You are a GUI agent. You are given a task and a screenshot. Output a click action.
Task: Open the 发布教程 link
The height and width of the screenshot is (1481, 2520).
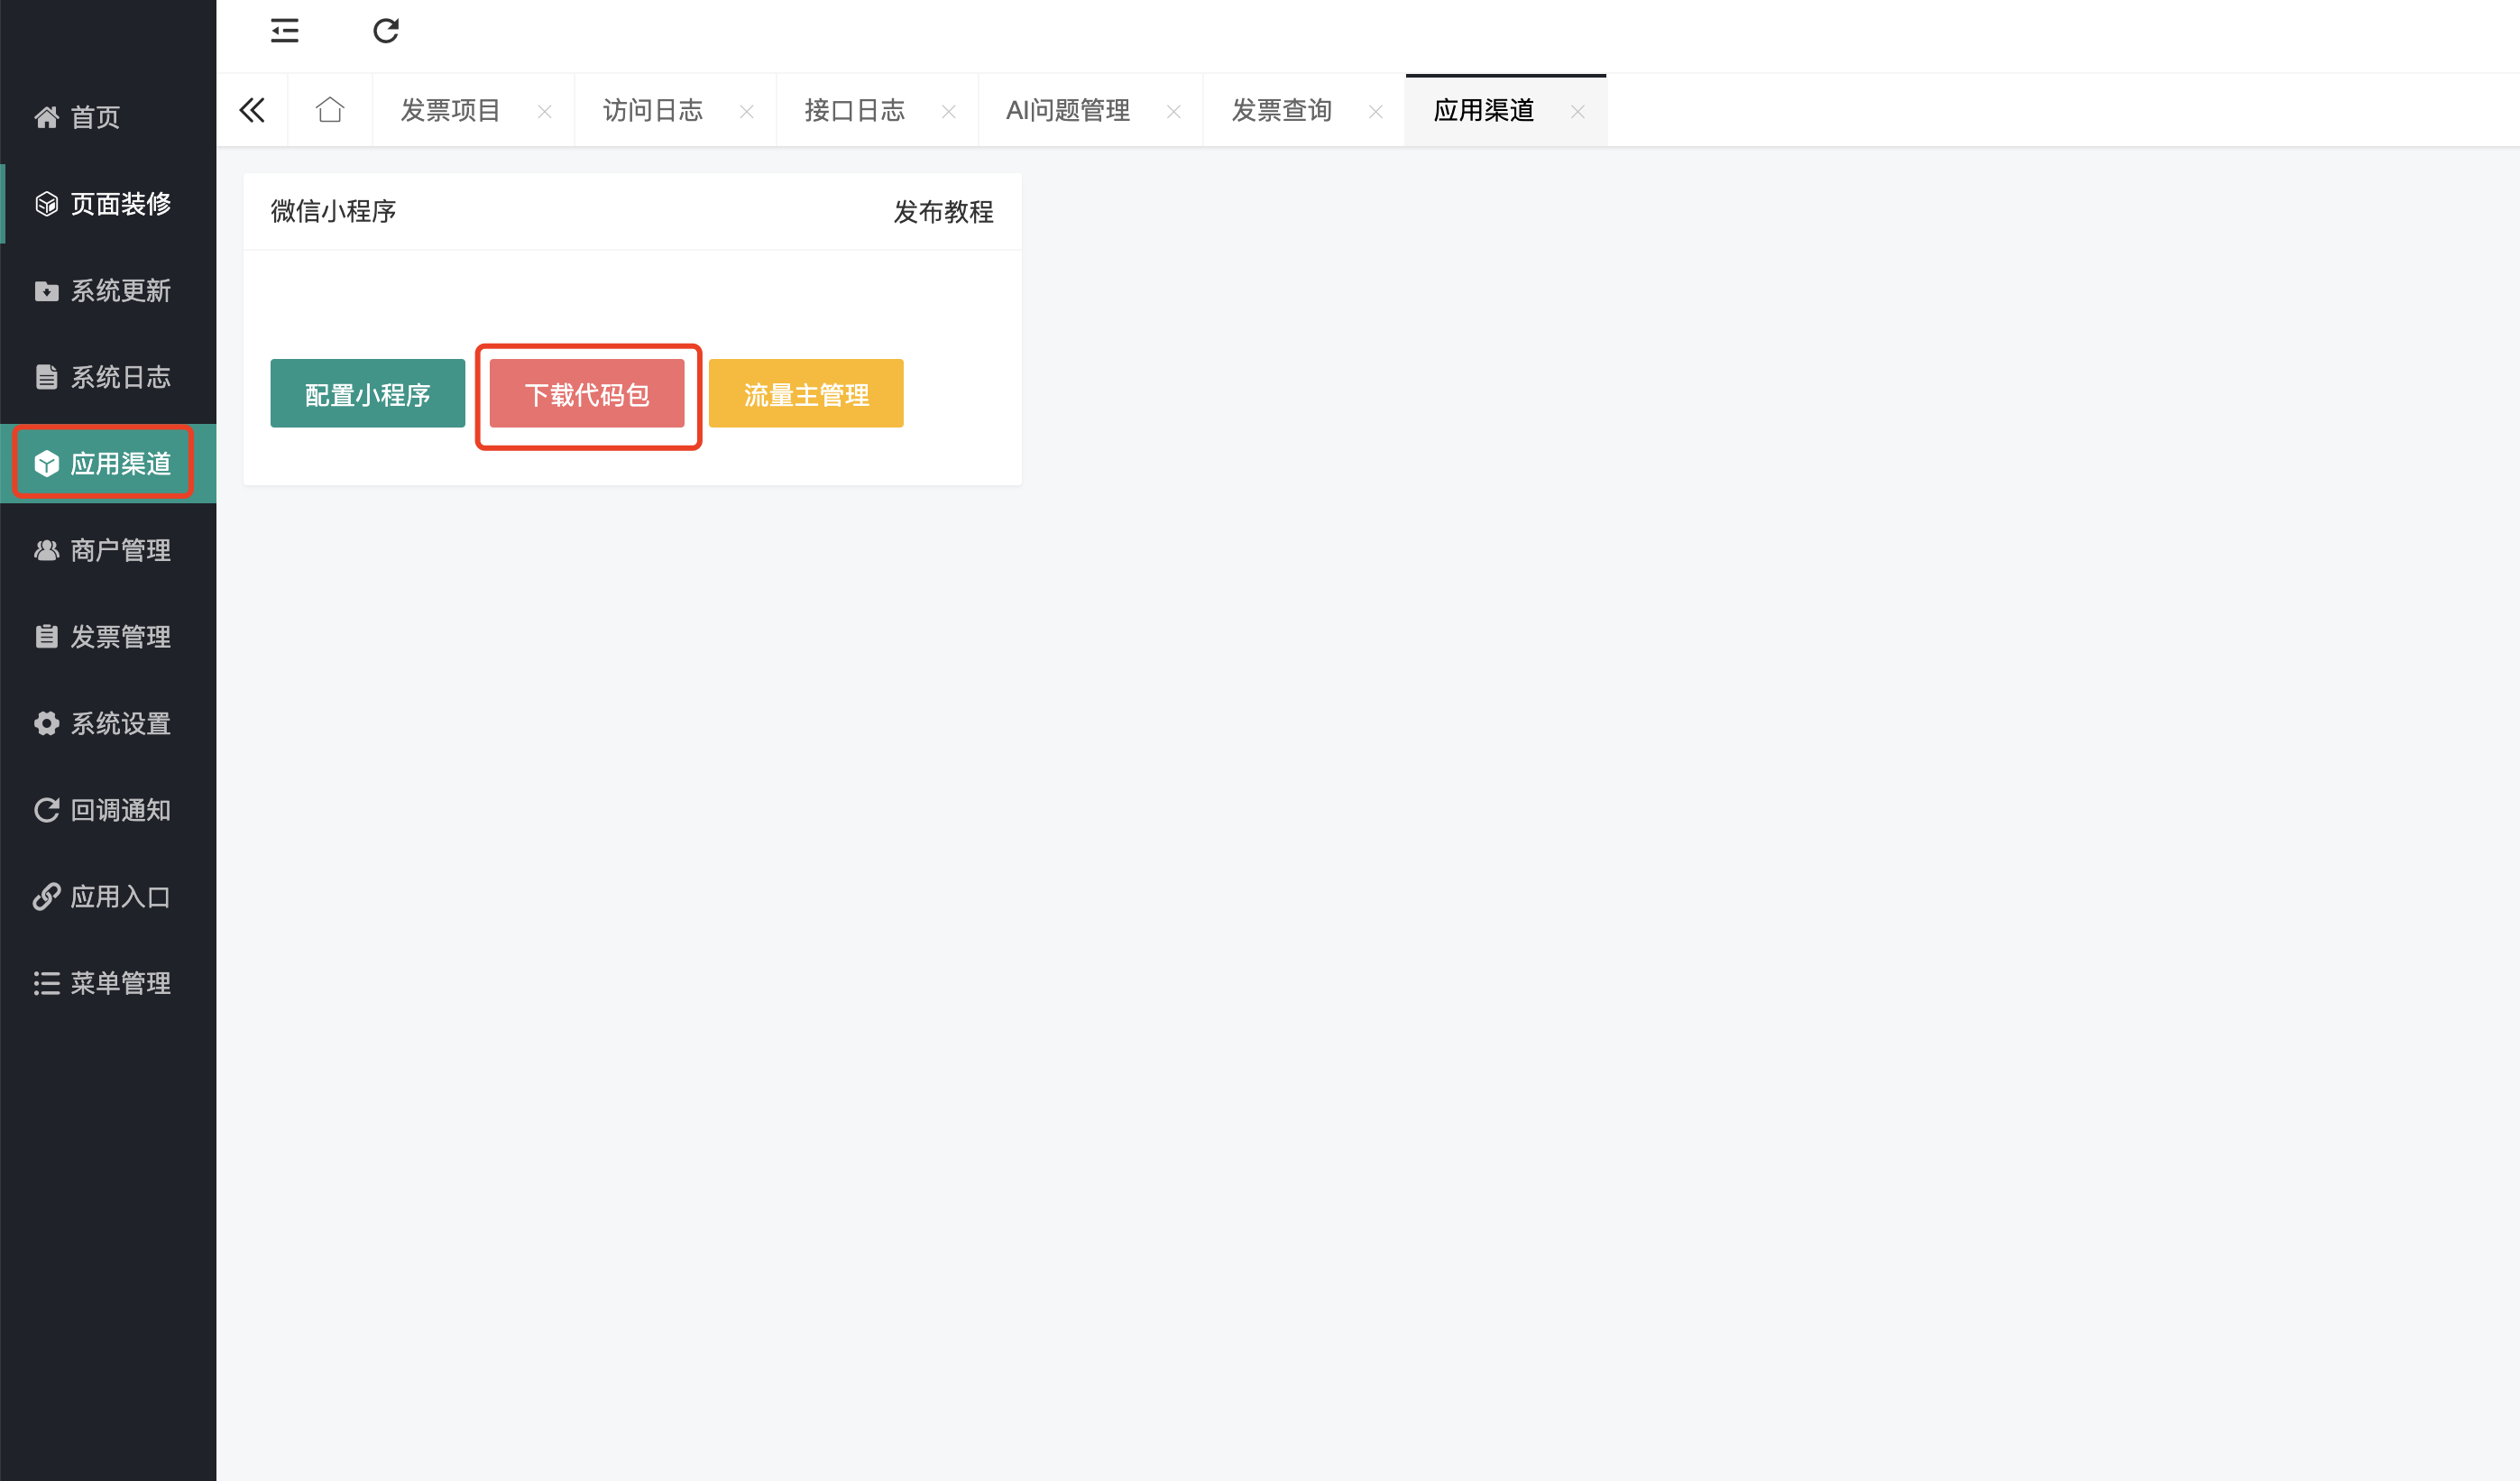942,212
